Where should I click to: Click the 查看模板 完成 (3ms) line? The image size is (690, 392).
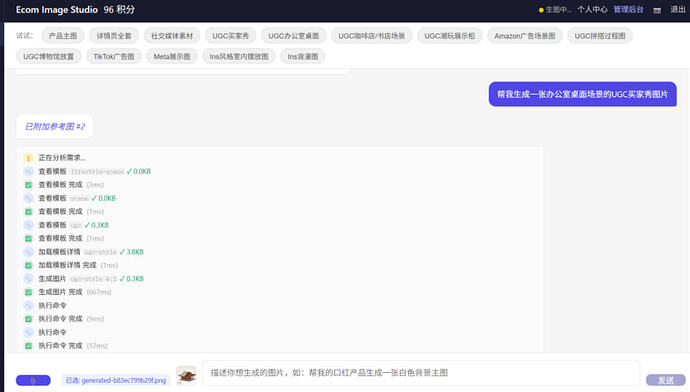pos(71,185)
